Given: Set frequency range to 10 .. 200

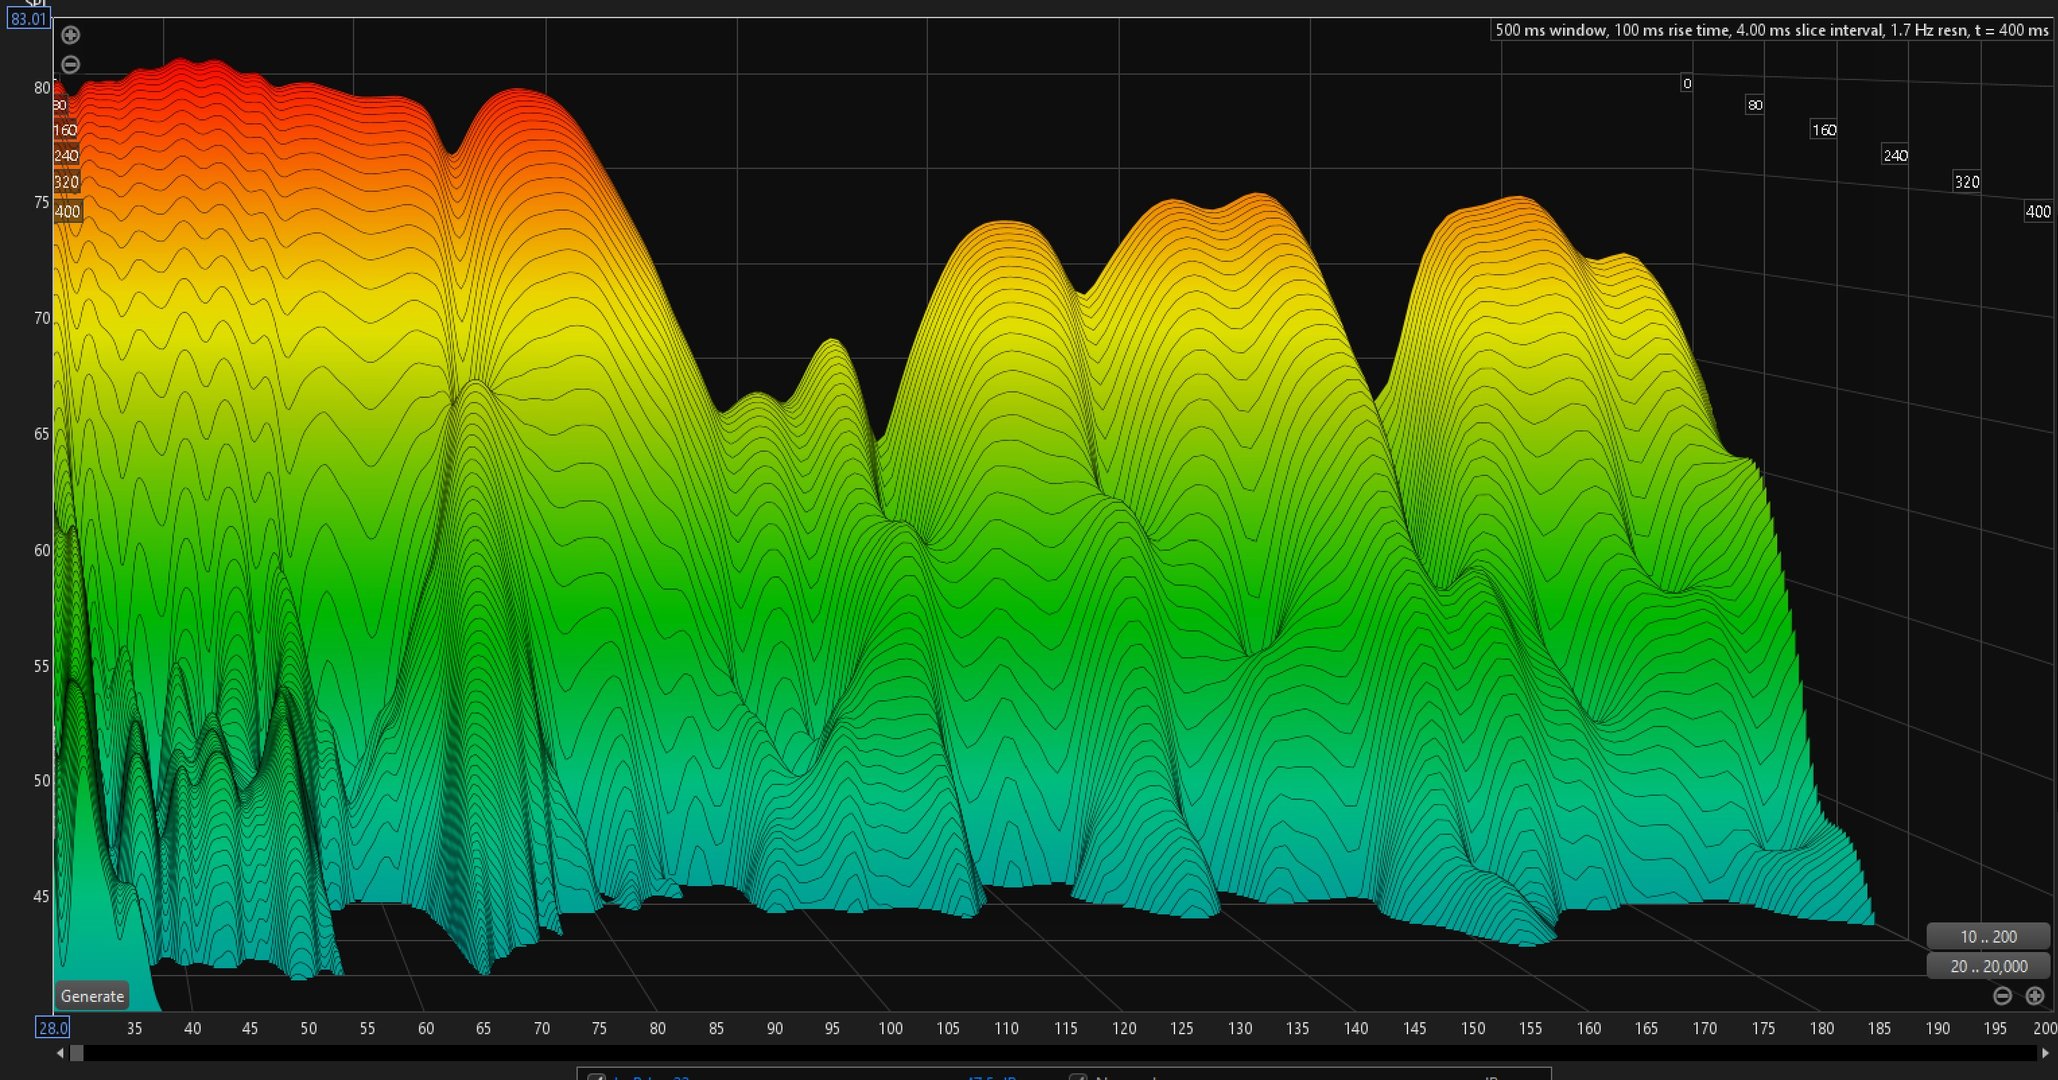Looking at the screenshot, I should click(x=1988, y=937).
